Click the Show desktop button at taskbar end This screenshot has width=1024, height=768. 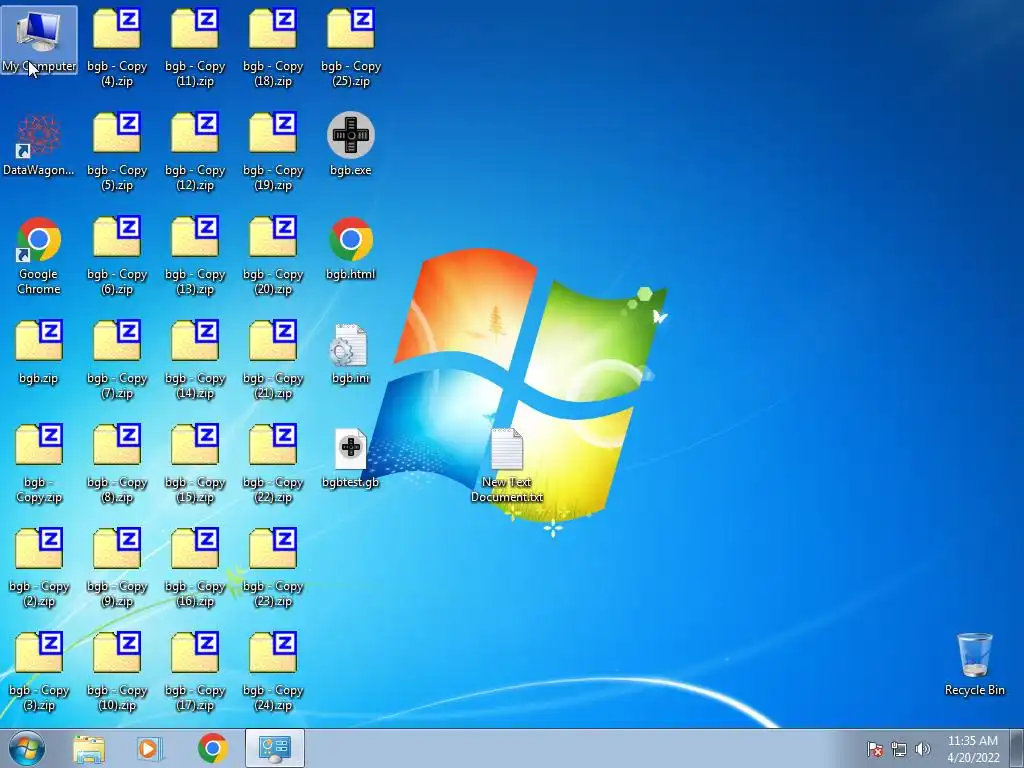tap(1017, 748)
